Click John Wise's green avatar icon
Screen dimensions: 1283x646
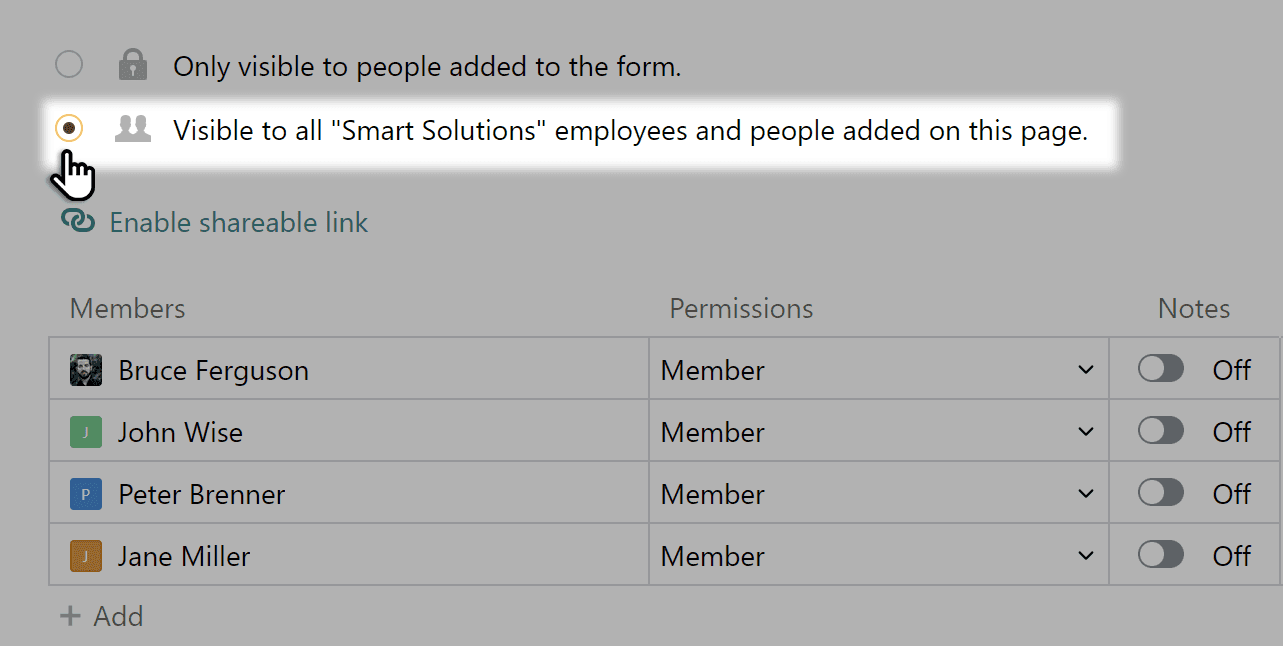click(86, 431)
